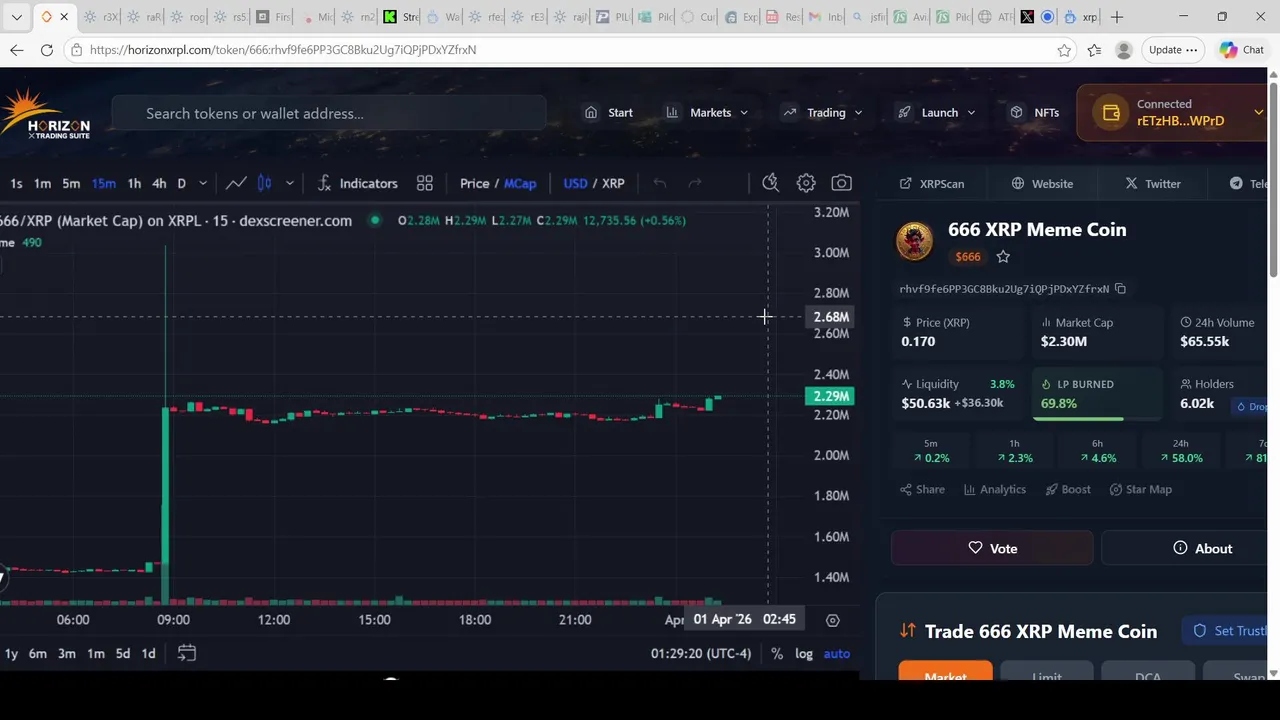Select the 1s timeframe

[16, 183]
